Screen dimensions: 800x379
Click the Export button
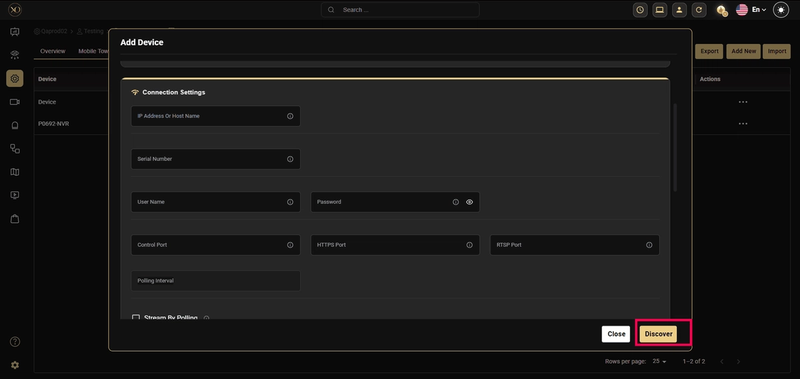click(x=709, y=51)
